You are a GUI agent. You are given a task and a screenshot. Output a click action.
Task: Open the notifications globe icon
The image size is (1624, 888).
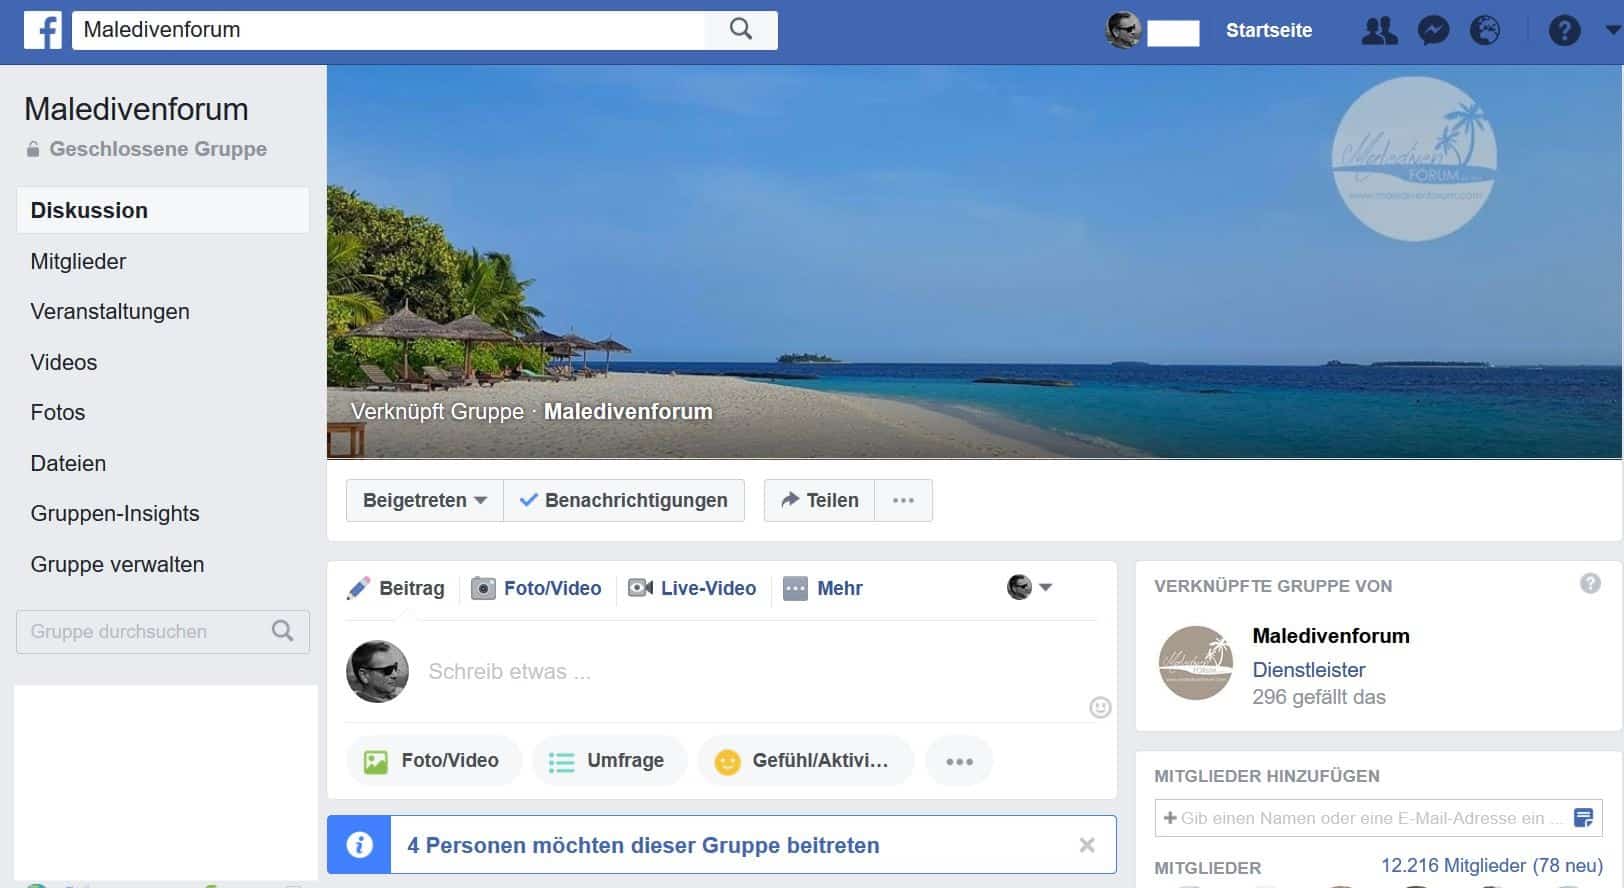pyautogui.click(x=1485, y=31)
